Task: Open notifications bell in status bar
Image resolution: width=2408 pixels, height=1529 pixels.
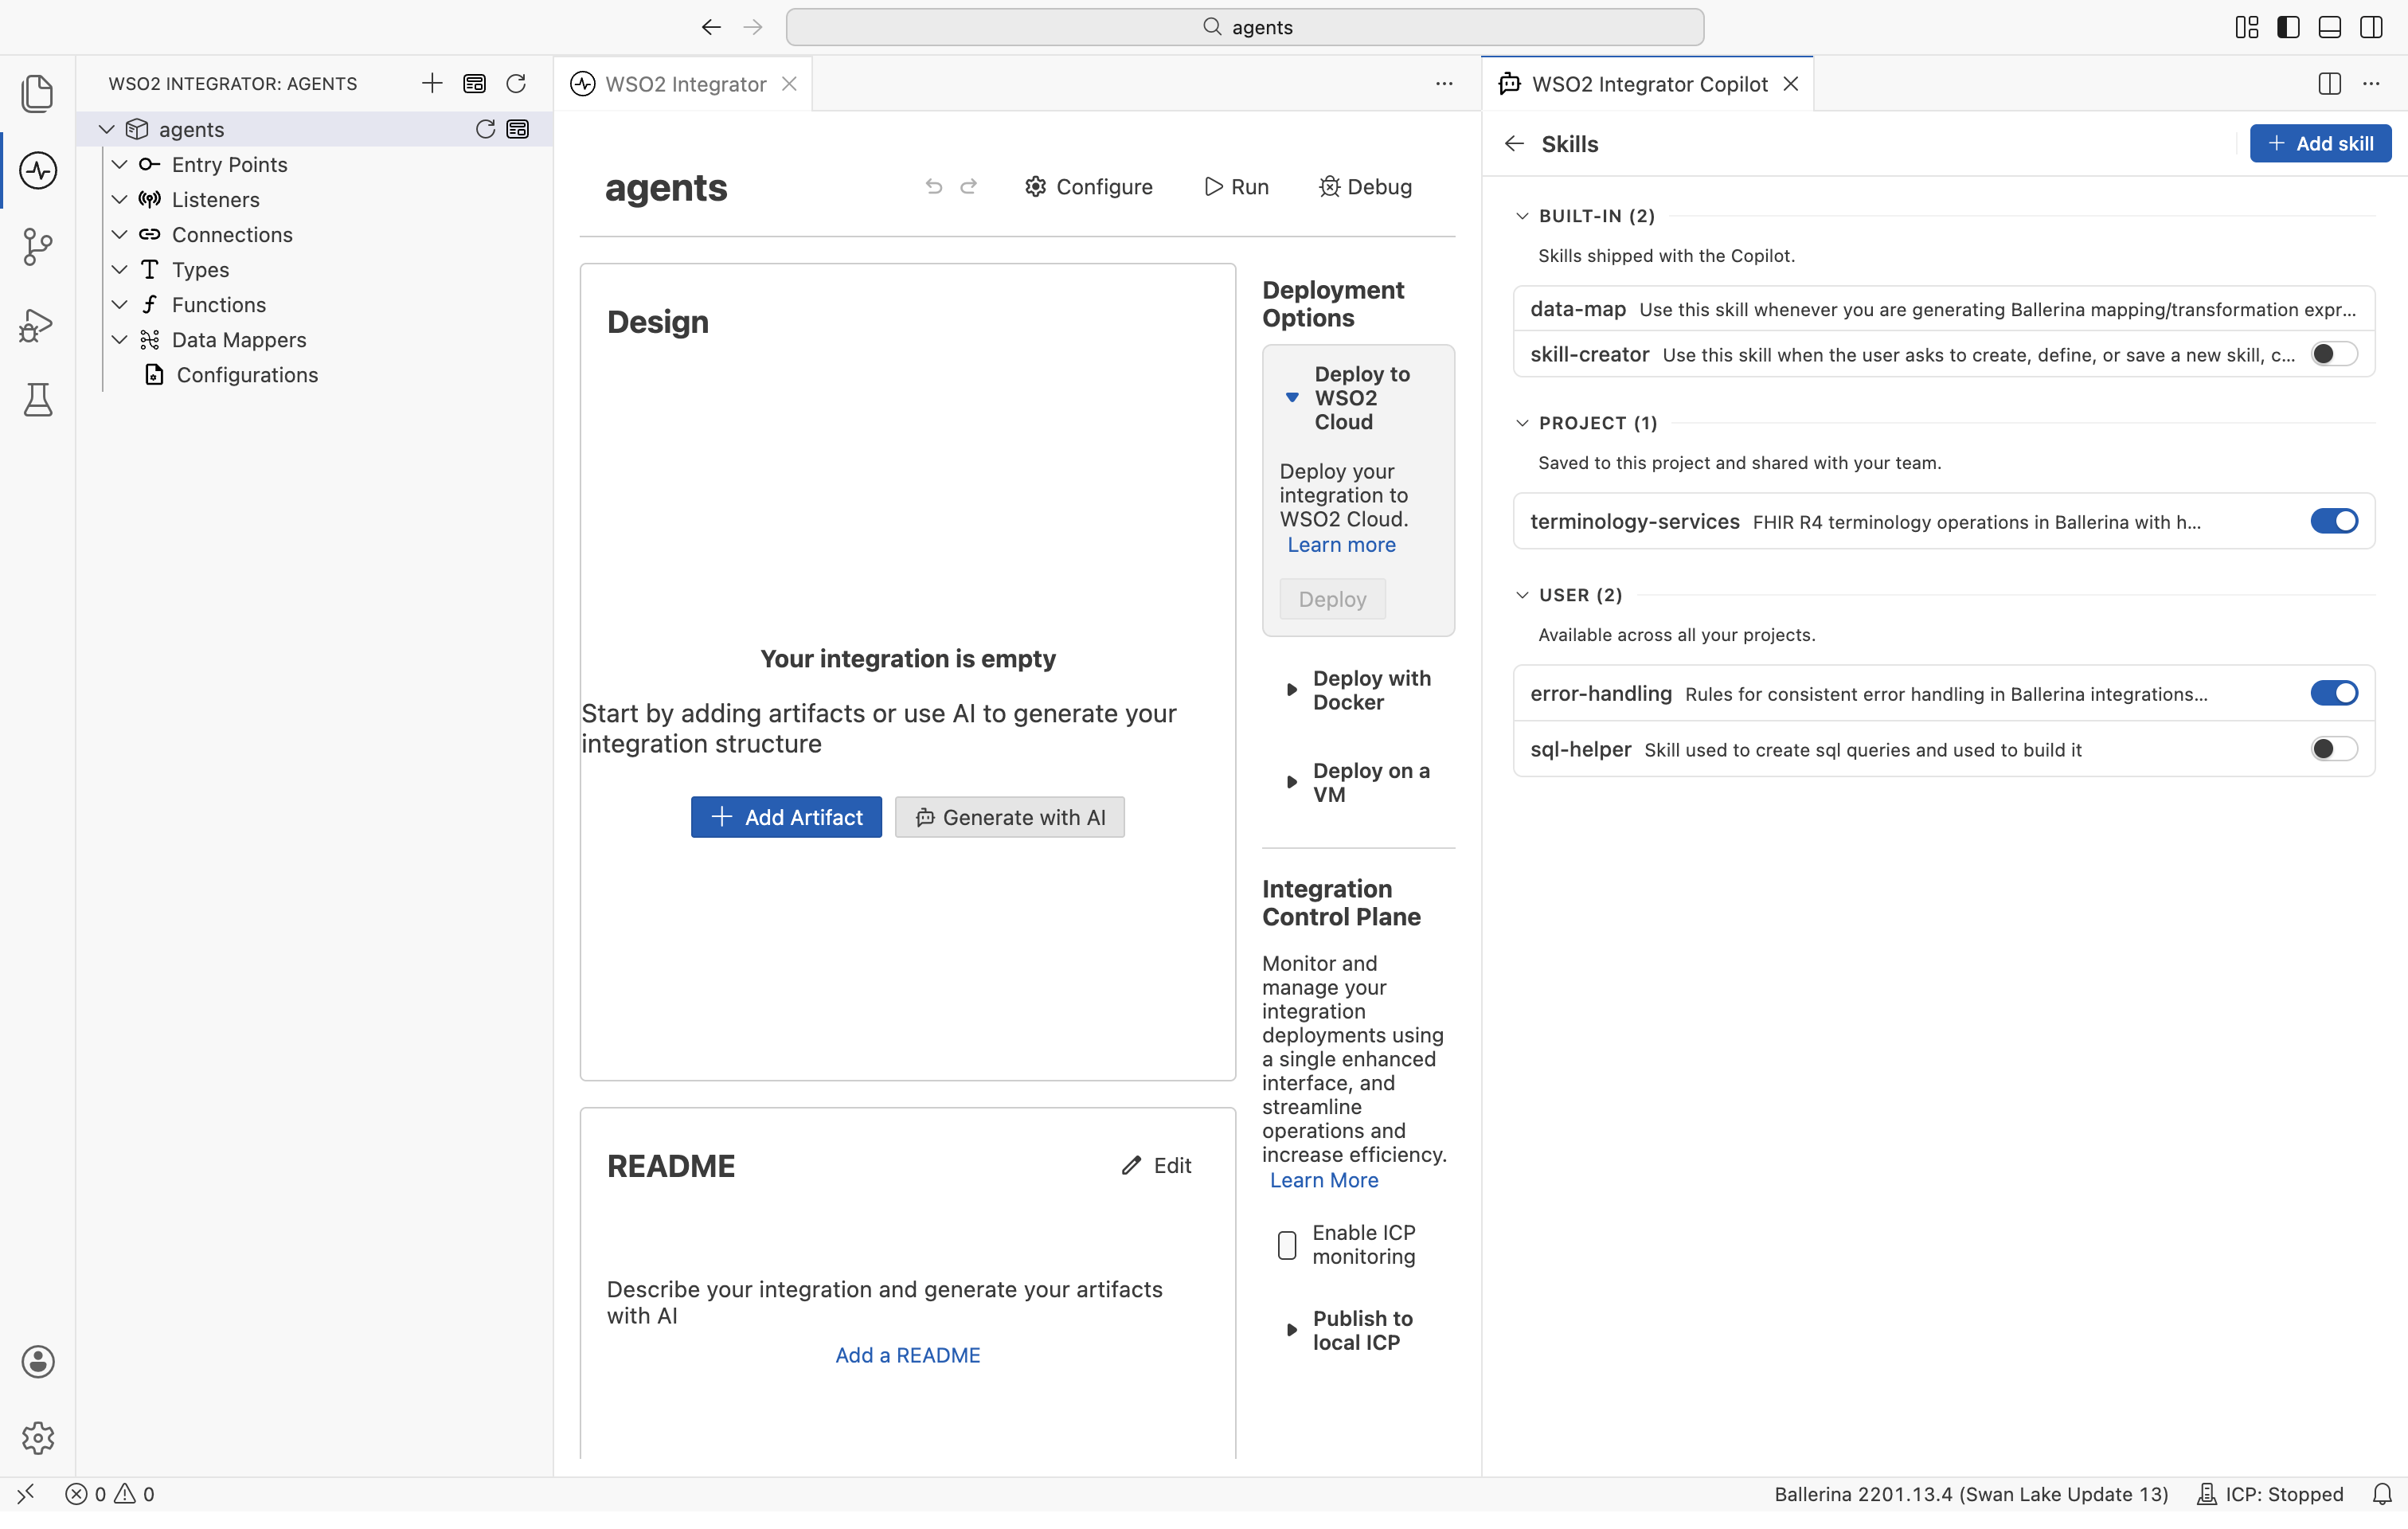Action: (x=2382, y=1494)
